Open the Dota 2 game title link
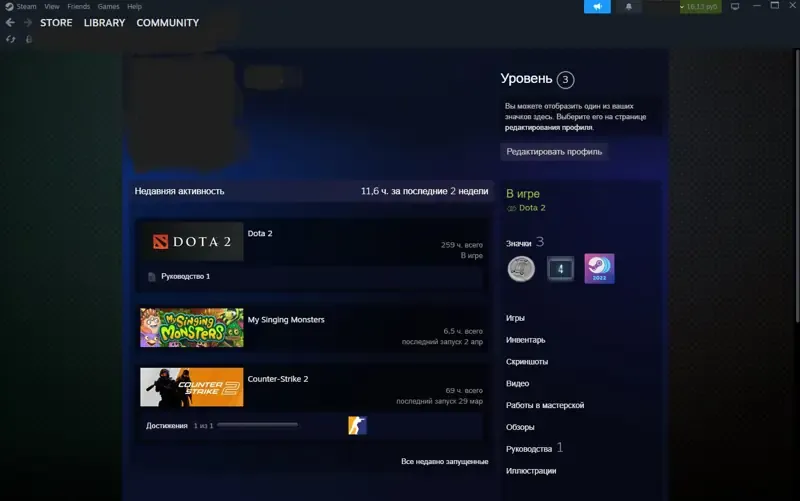The image size is (800, 501). [x=260, y=233]
